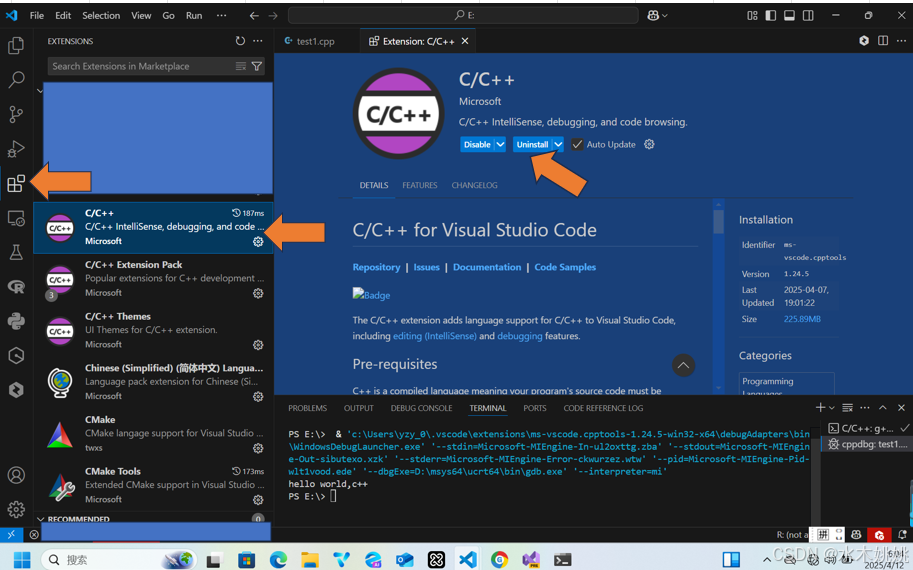913x570 pixels.
Task: Open Google Chrome from the taskbar
Action: coord(499,560)
